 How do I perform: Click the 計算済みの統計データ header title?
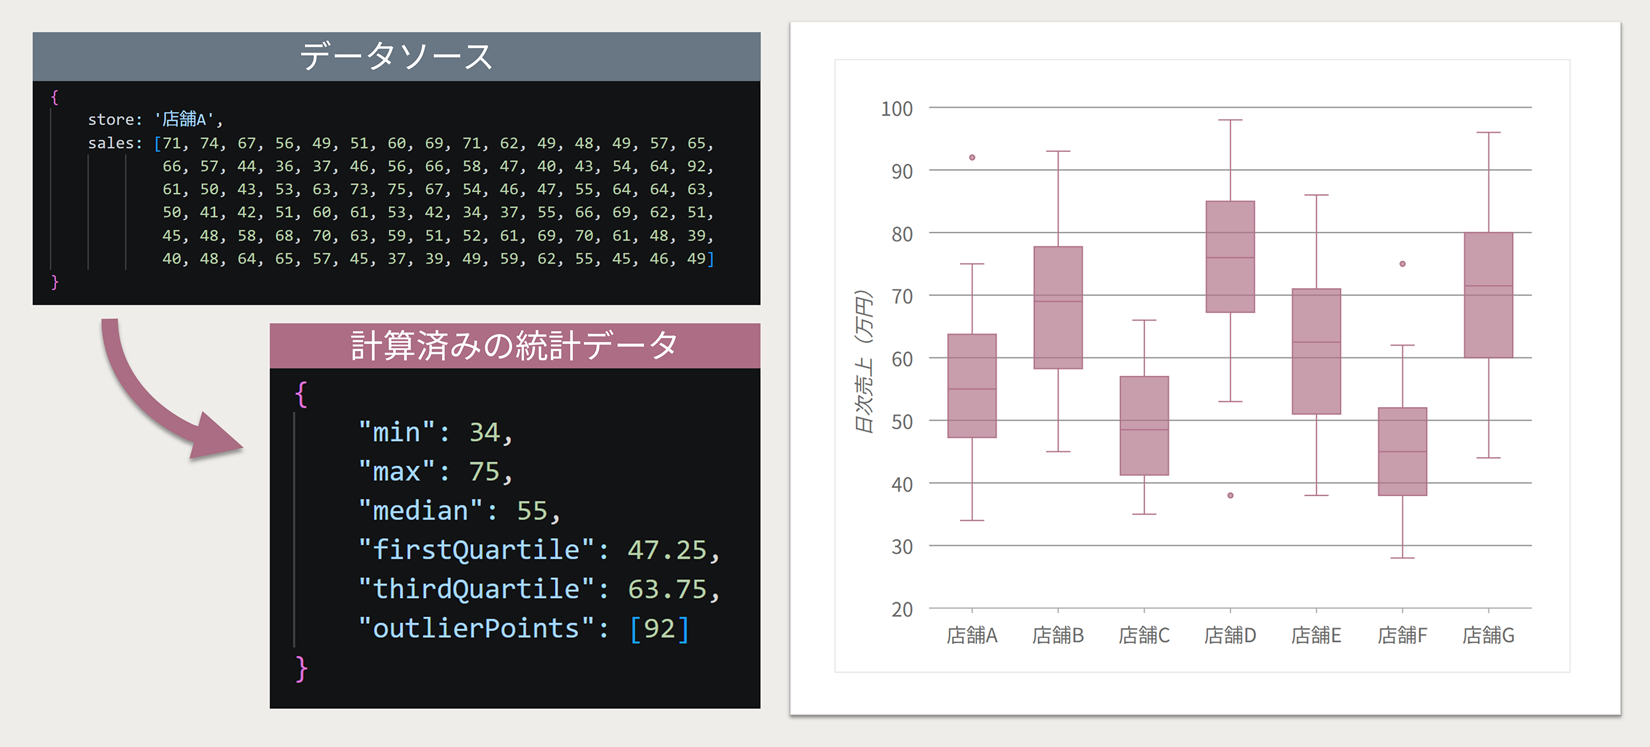[x=514, y=345]
